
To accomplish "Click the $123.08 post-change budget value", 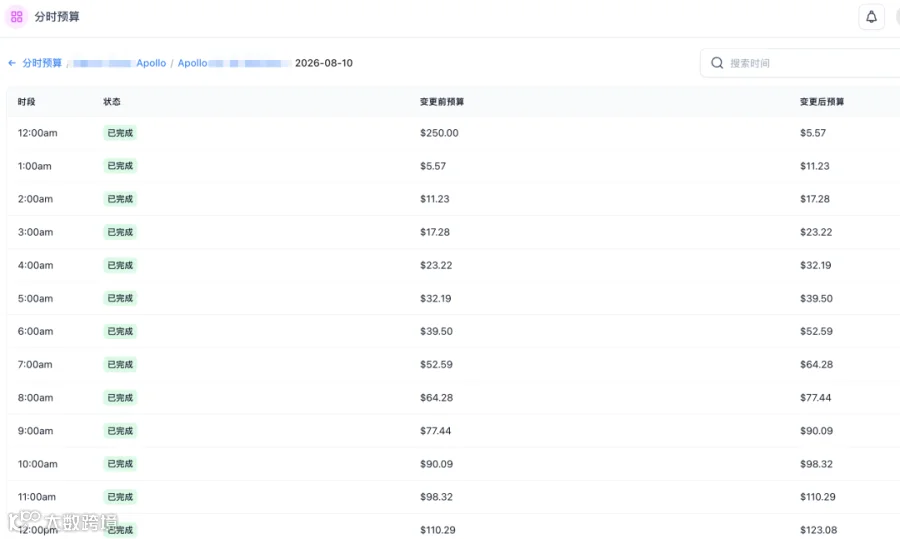I will 818,530.
